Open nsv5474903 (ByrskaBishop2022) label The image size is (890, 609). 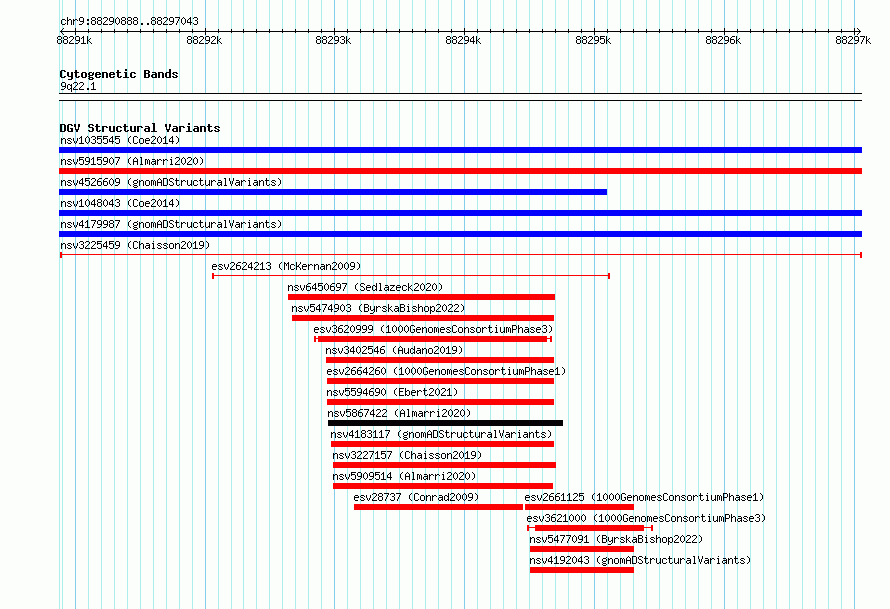point(378,308)
